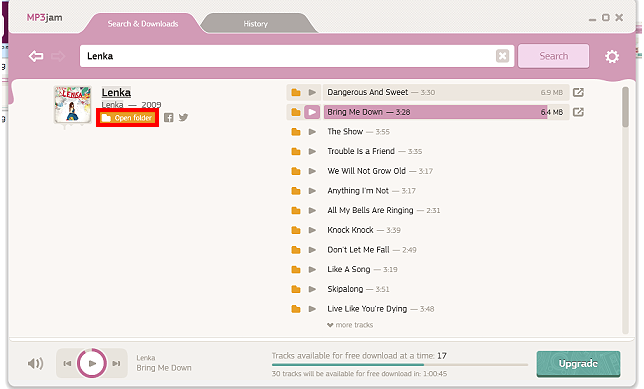The image size is (644, 389).
Task: Click main player play button
Action: (92, 363)
